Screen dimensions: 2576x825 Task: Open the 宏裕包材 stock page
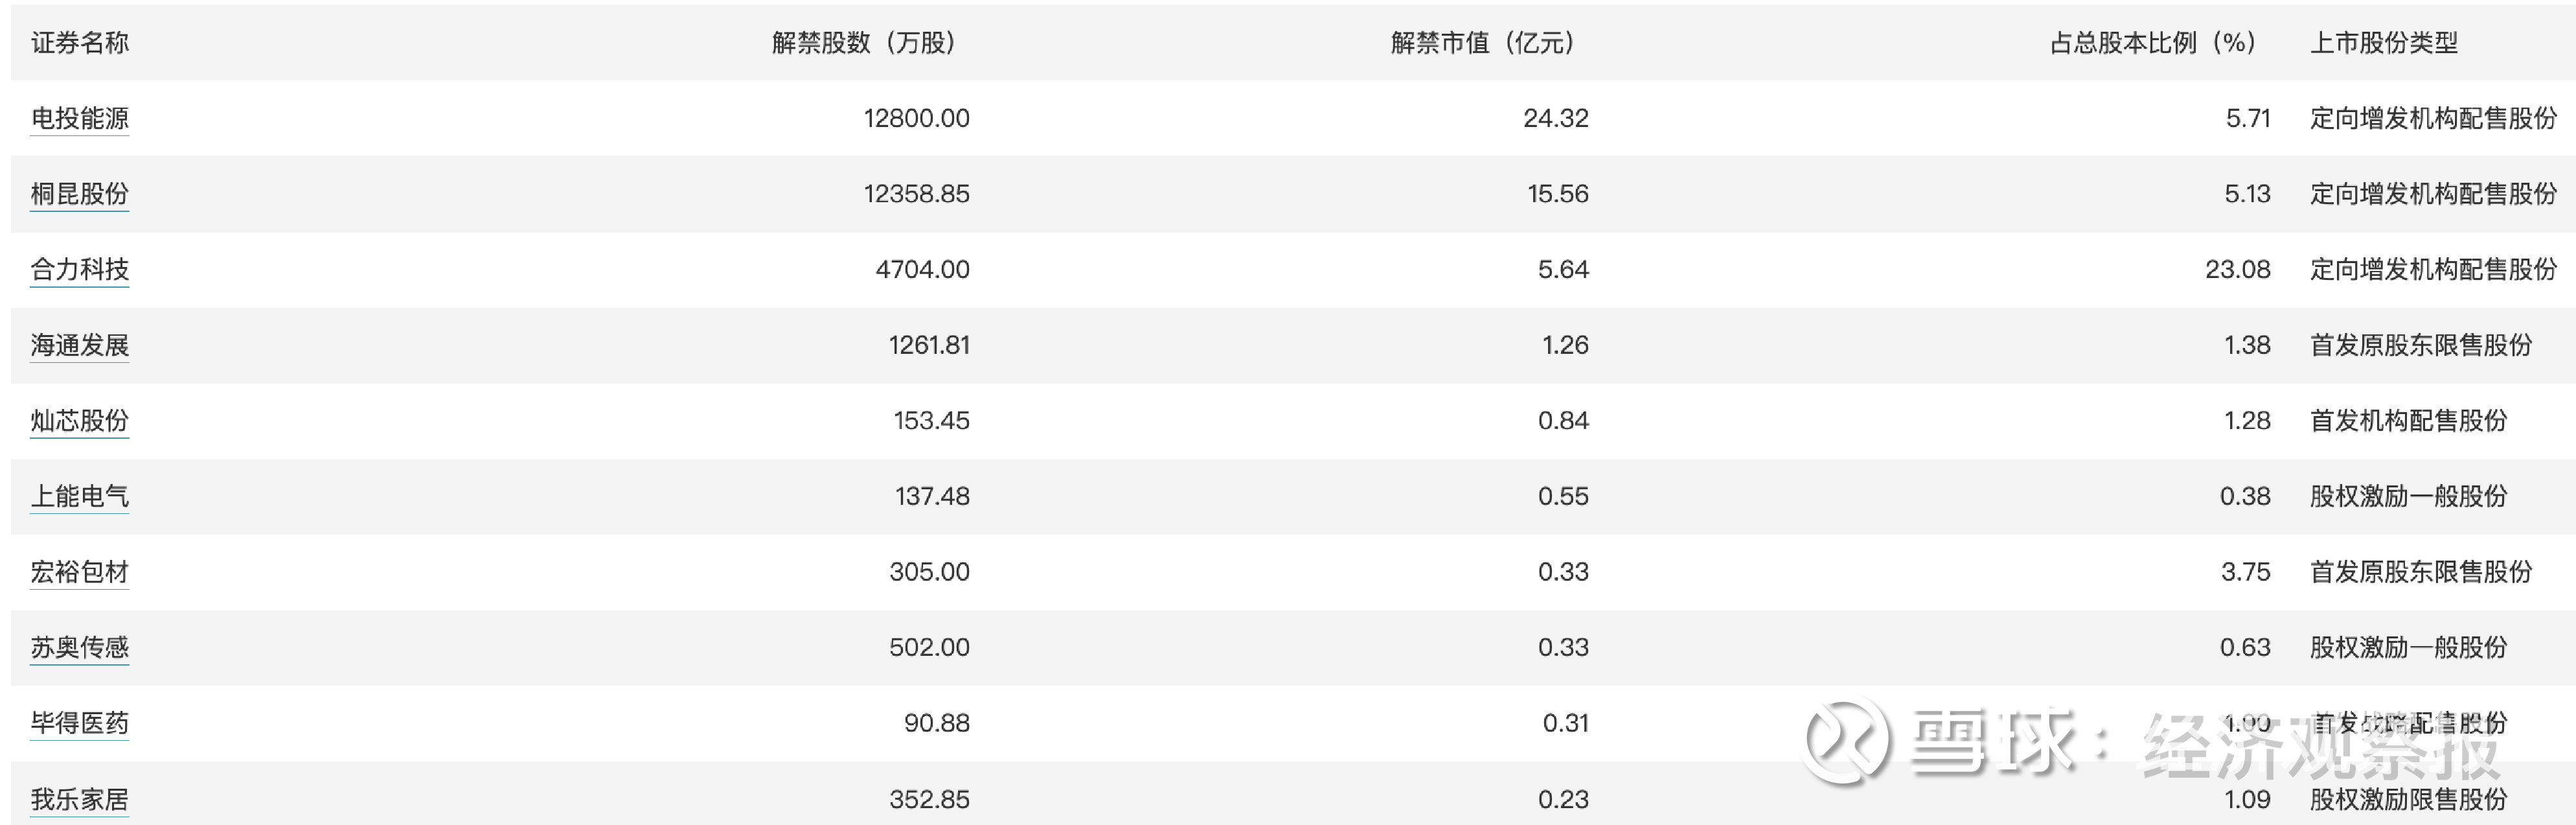pos(80,572)
